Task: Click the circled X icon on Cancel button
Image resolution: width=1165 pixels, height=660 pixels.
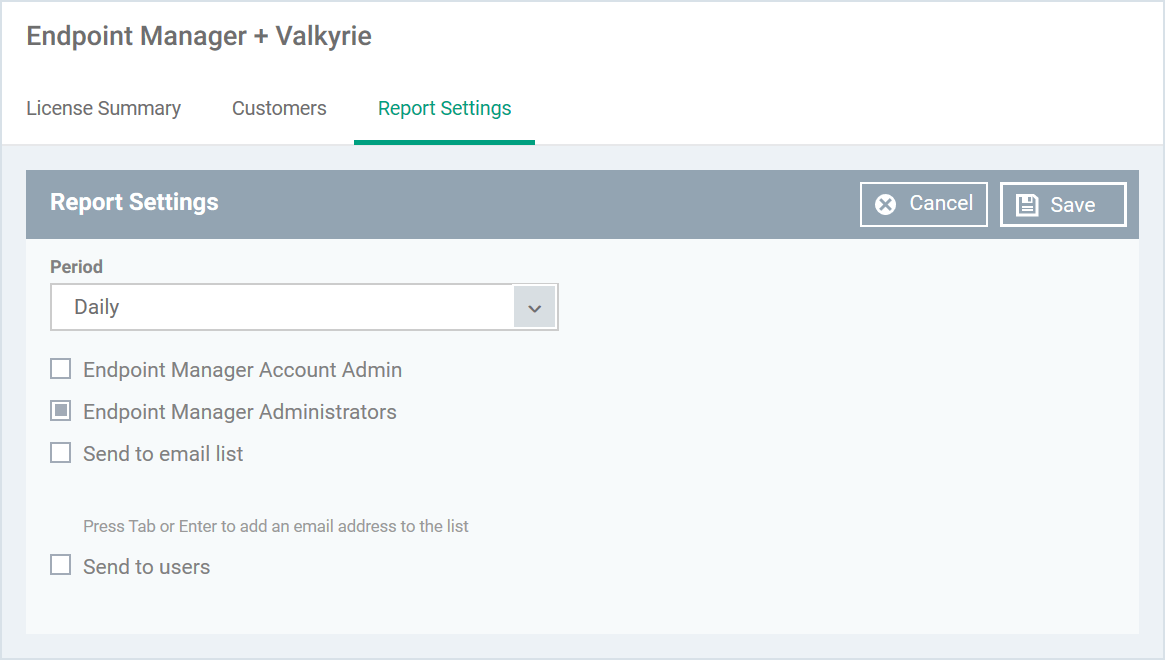Action: (886, 204)
